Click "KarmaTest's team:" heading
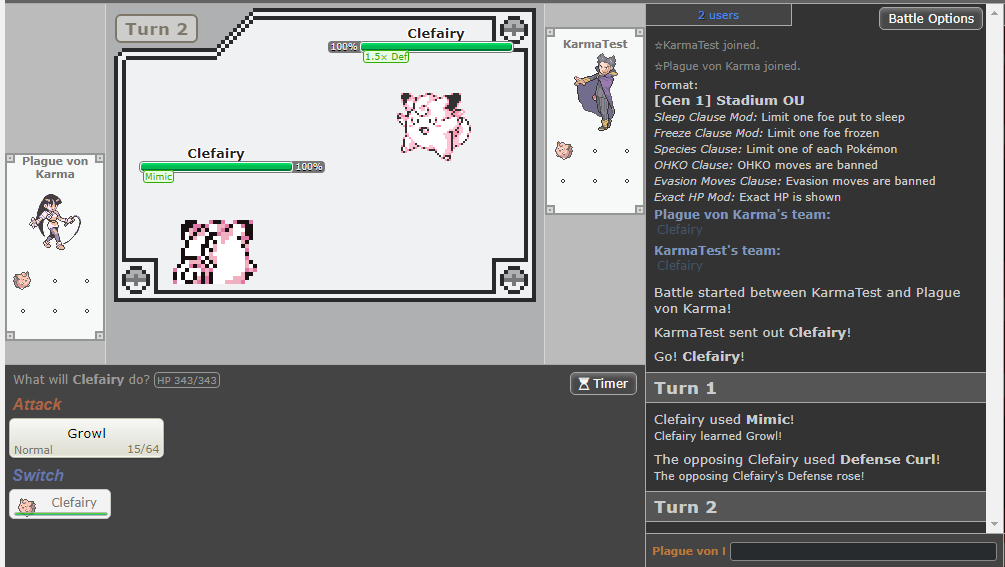 (x=717, y=251)
